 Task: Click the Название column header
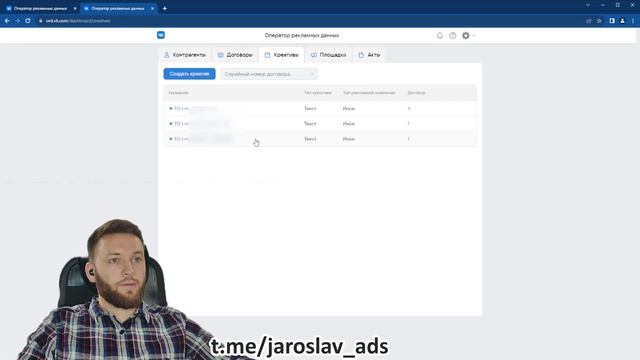point(178,93)
